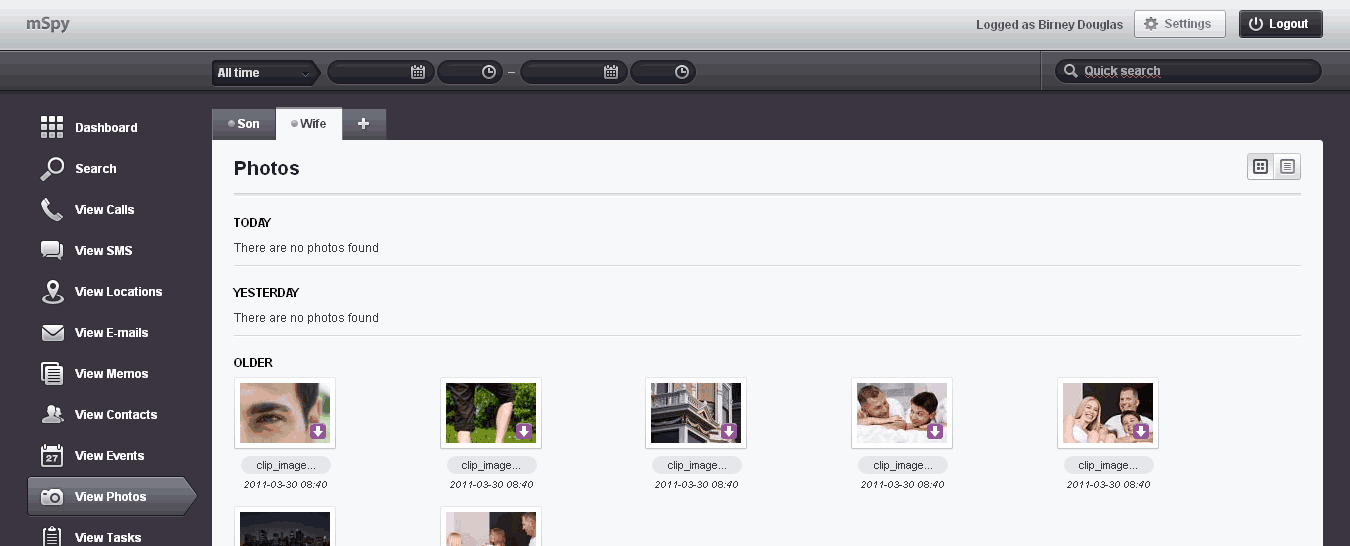The image size is (1350, 546).
Task: Open the eye close-up thumbnail
Action: [285, 413]
